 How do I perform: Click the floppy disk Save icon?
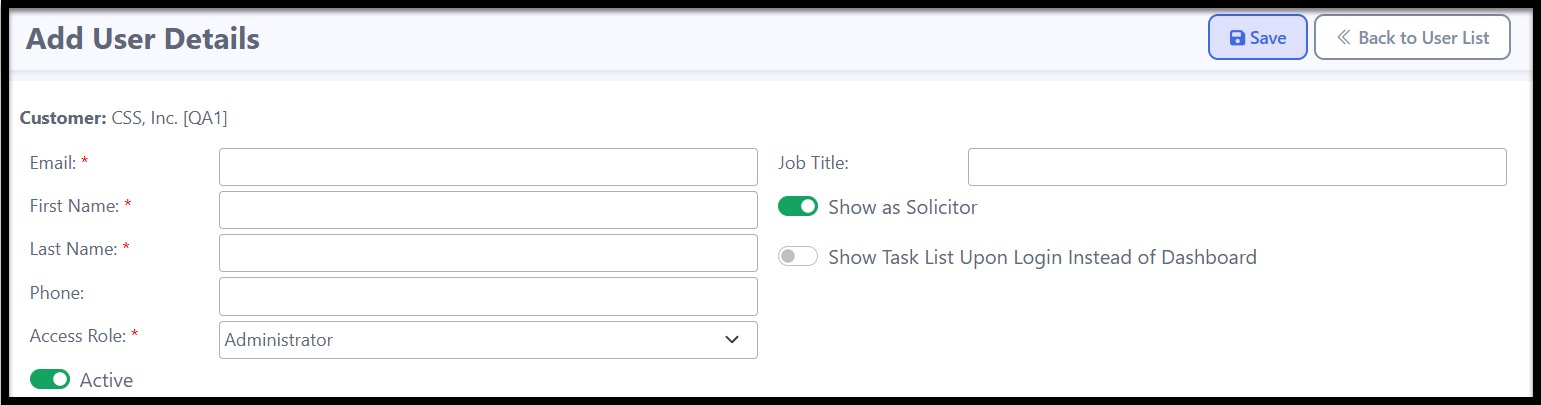(1237, 38)
